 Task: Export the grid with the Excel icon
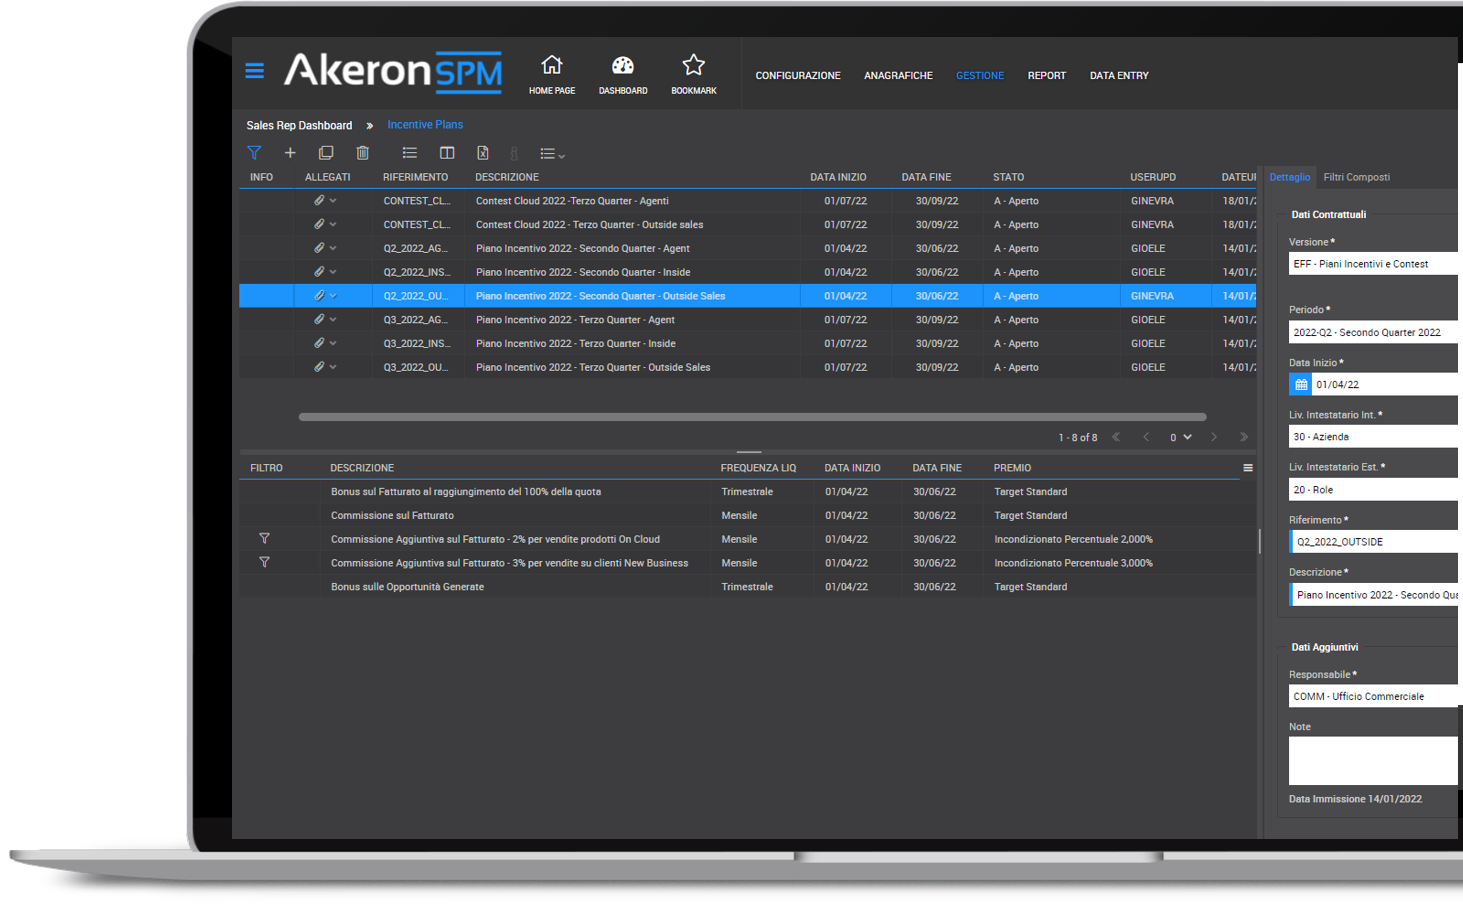482,152
